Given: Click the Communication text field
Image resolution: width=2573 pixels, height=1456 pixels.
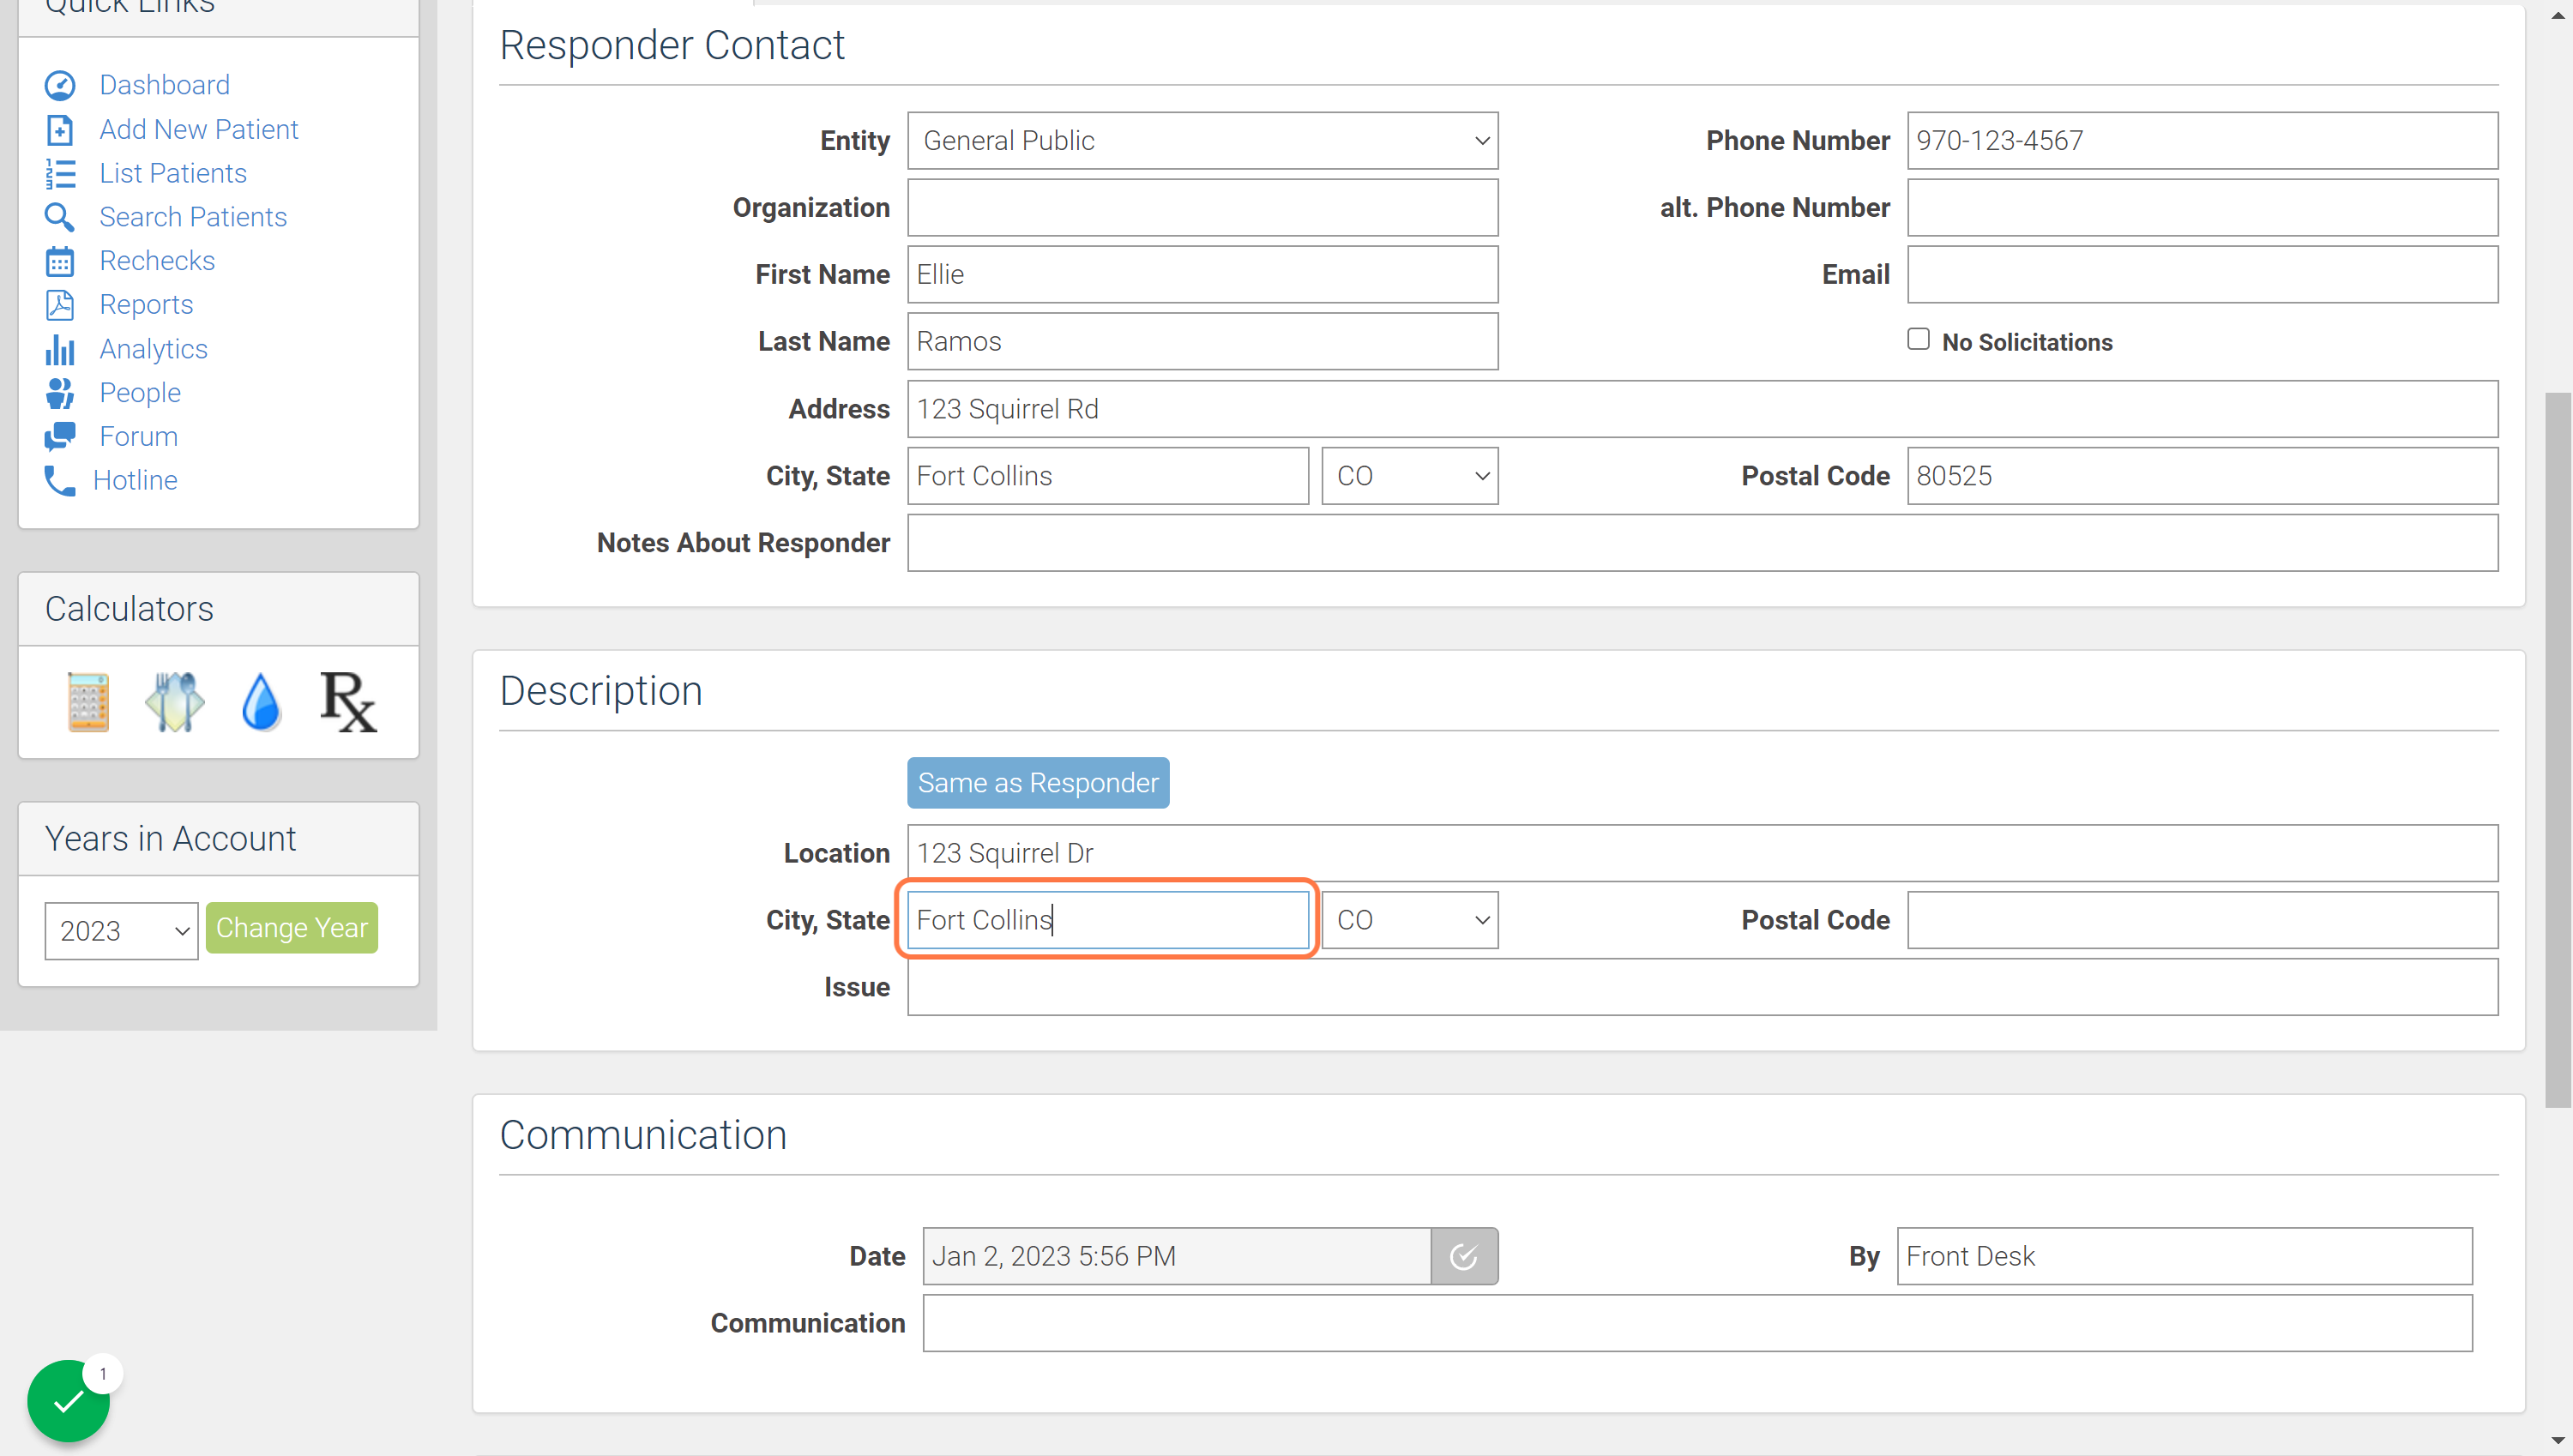Looking at the screenshot, I should 1697,1323.
